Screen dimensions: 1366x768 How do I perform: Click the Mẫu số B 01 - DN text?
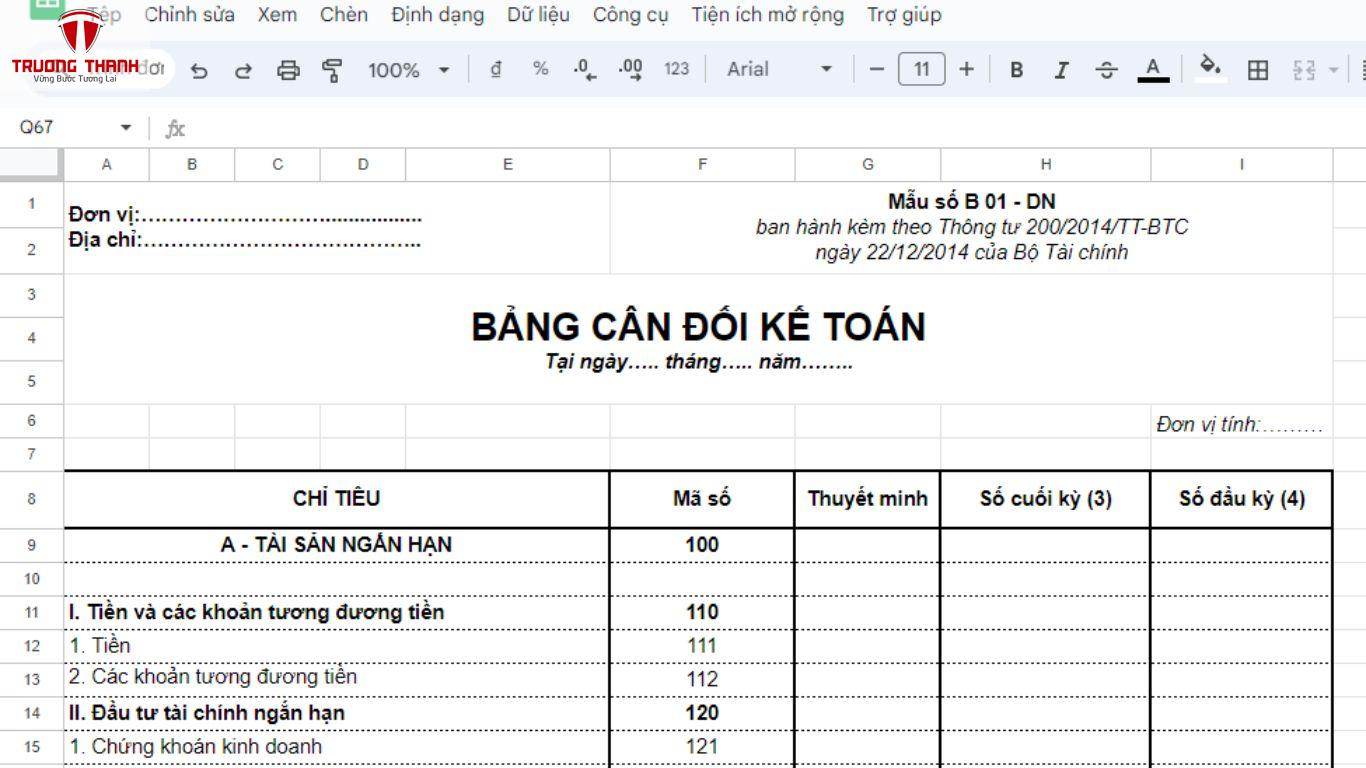point(972,202)
